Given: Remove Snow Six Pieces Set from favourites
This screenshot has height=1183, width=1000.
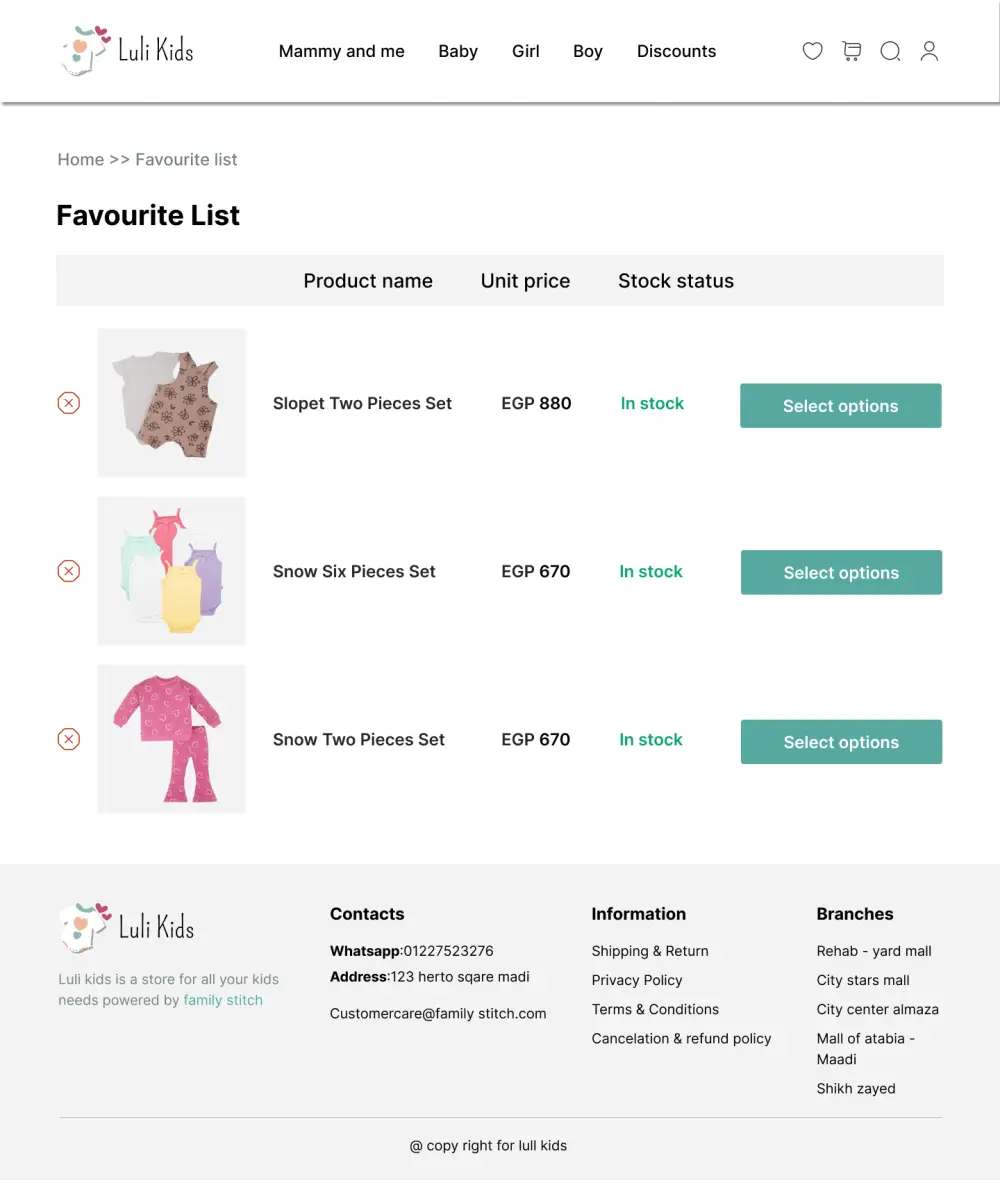Looking at the screenshot, I should coord(68,571).
